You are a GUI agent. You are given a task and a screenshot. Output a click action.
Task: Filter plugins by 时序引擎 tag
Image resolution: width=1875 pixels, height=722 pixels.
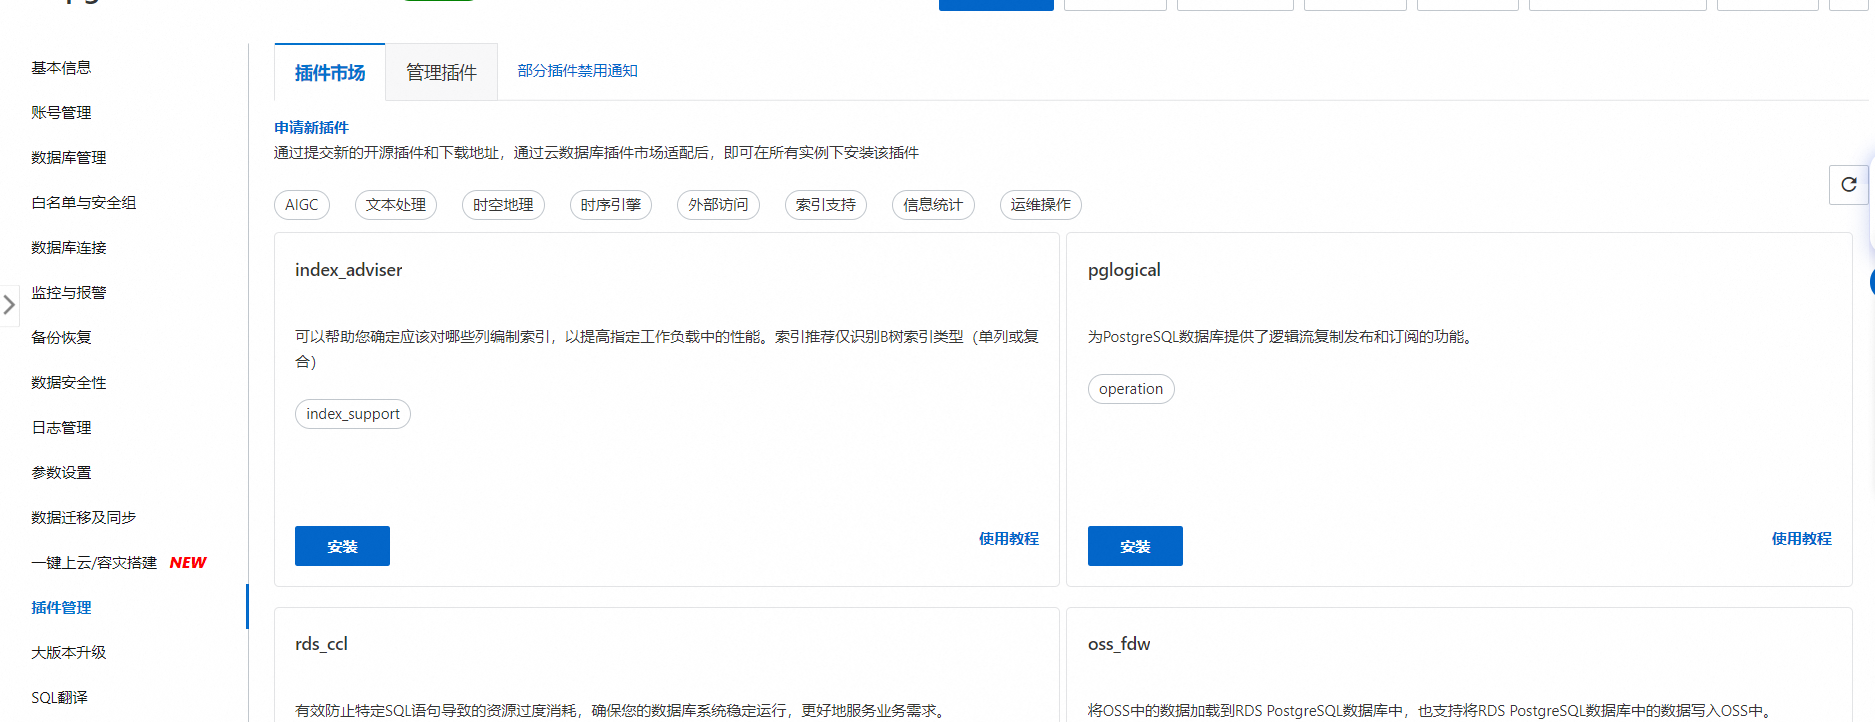(610, 205)
